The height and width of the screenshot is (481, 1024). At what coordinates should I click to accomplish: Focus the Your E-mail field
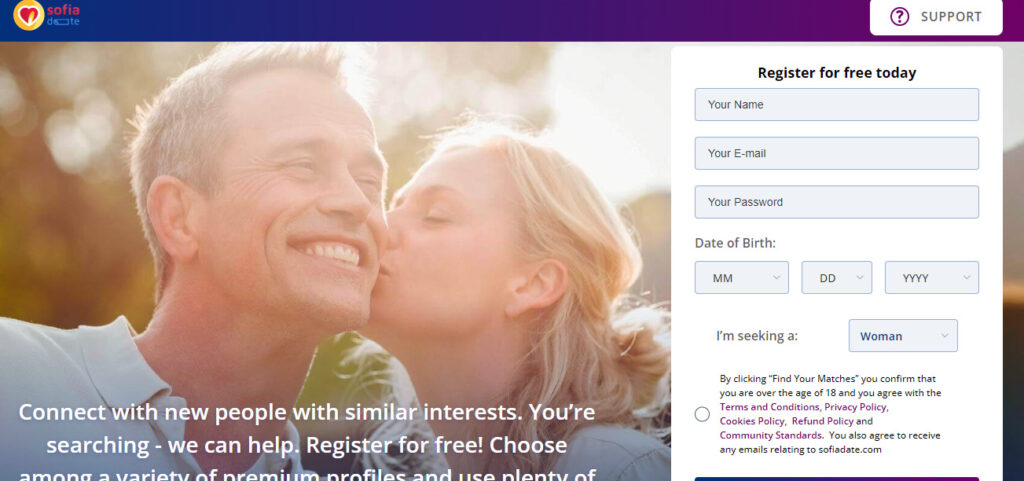[837, 153]
